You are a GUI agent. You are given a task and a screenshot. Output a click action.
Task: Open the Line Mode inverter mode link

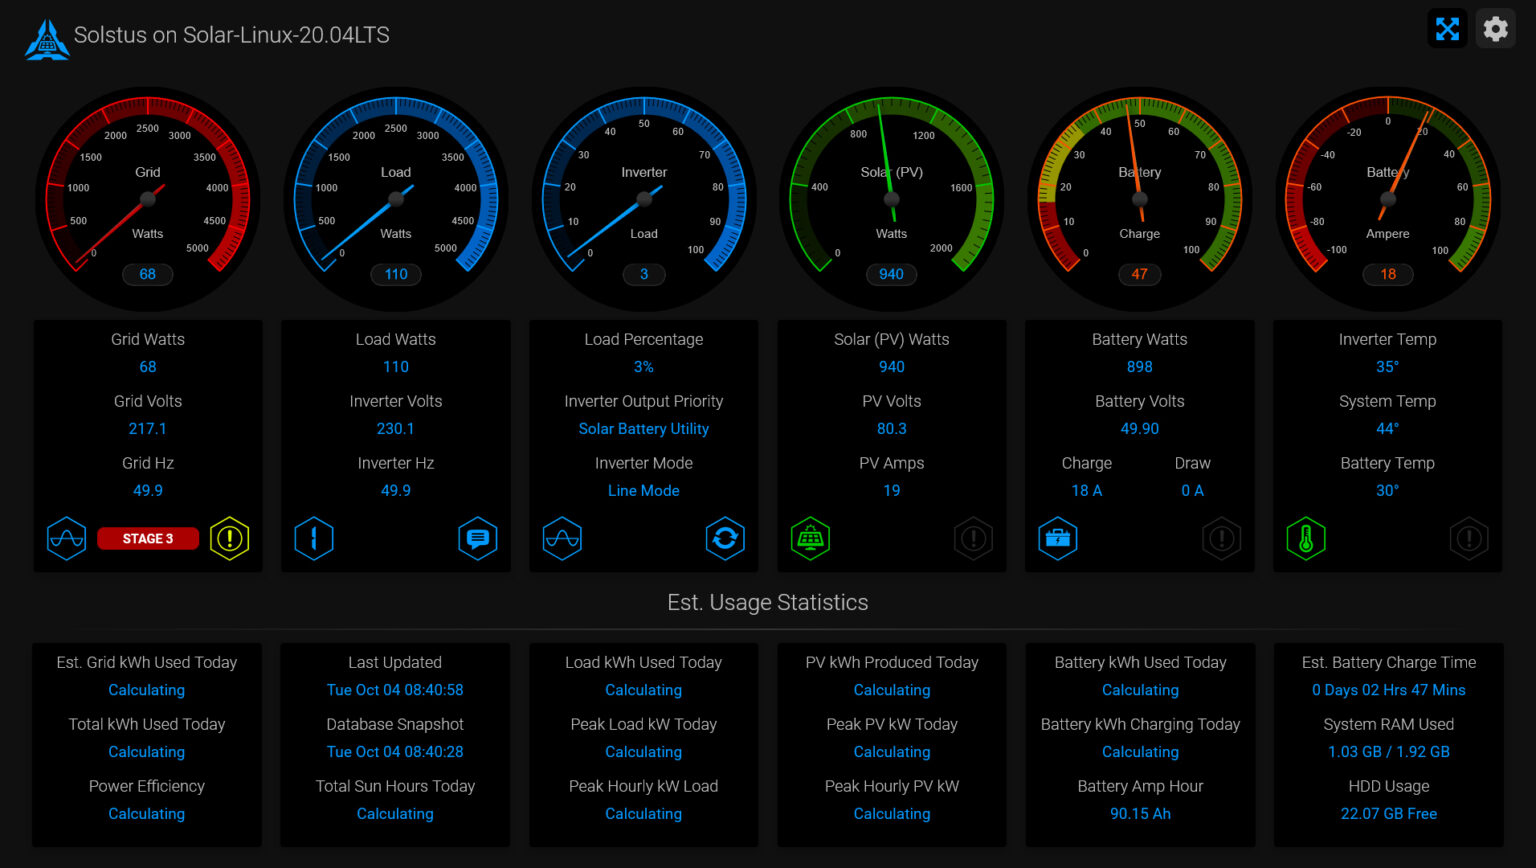(x=643, y=490)
